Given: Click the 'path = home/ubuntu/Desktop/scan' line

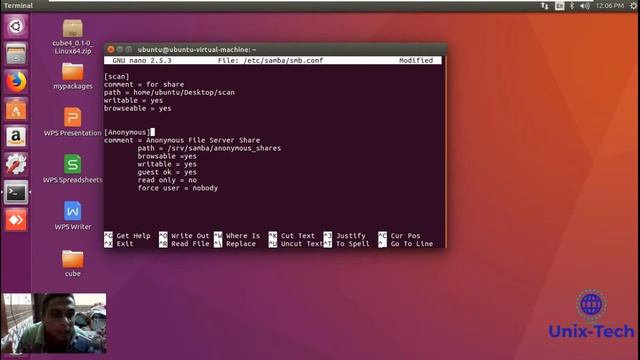Looking at the screenshot, I should [169, 92].
